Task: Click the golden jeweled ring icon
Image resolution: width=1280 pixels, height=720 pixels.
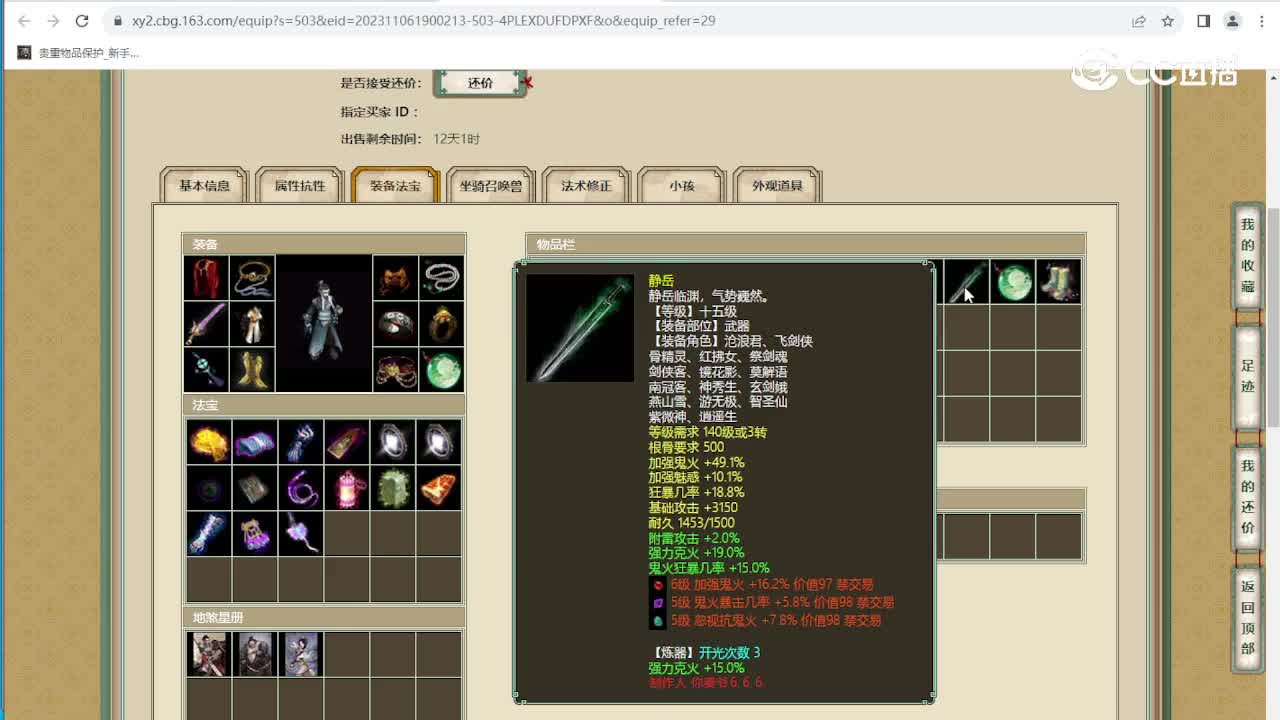Action: [441, 324]
